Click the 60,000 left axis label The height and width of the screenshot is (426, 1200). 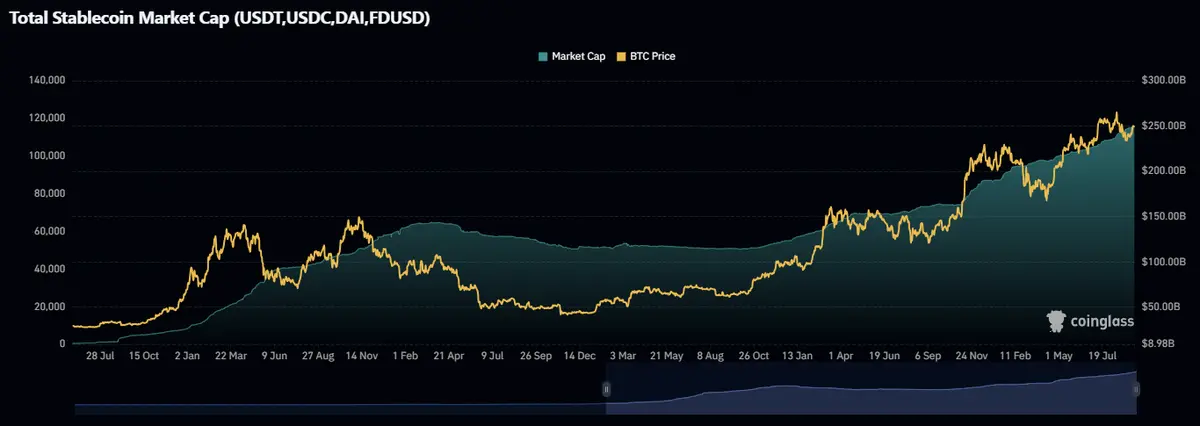coord(50,231)
